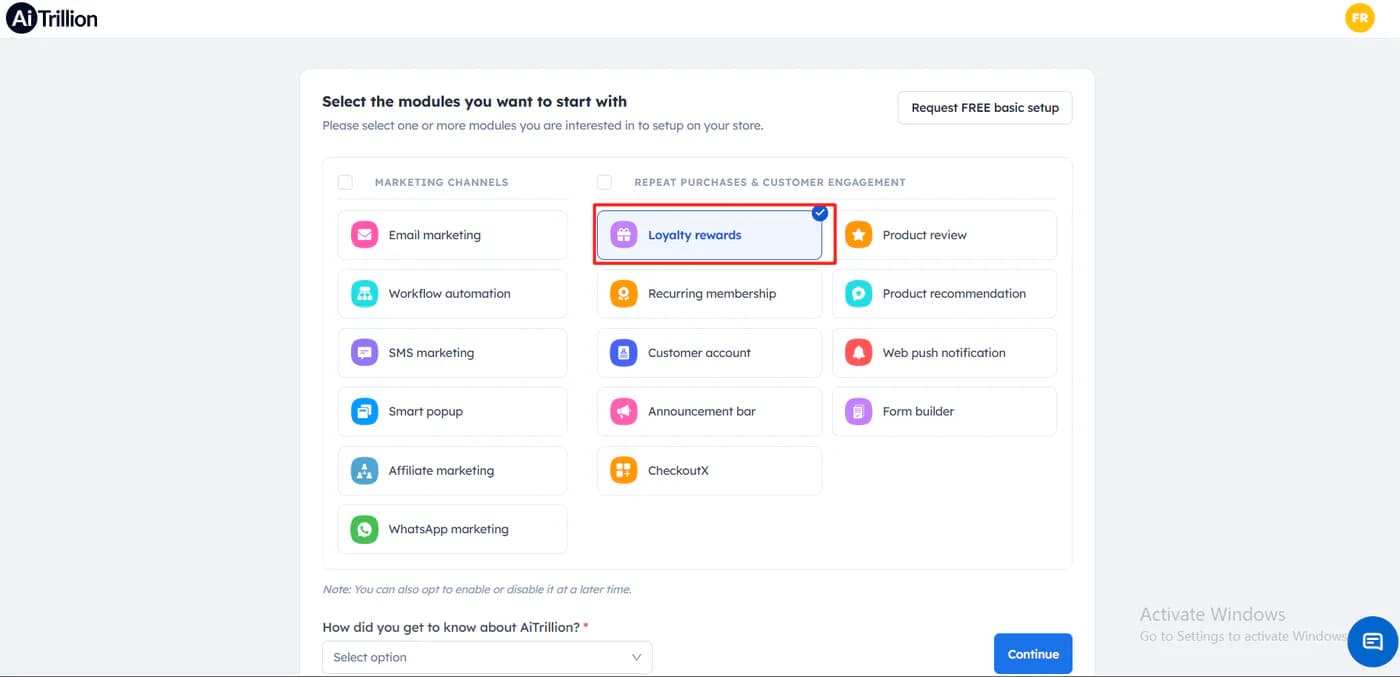
Task: Check the Repeat Purchases & Customer Engagement checkbox
Action: click(604, 182)
